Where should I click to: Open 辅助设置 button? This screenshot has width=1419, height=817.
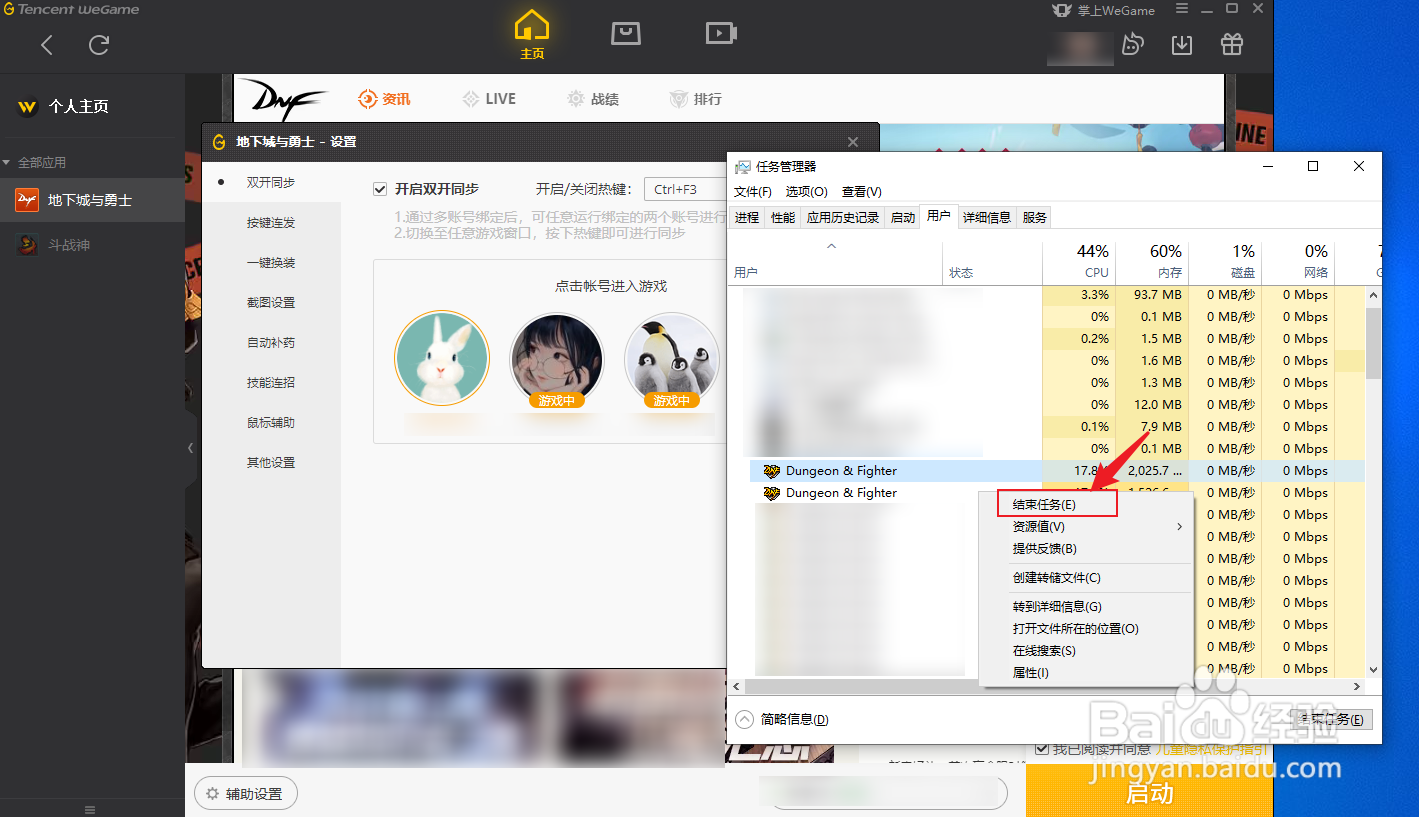tap(246, 794)
